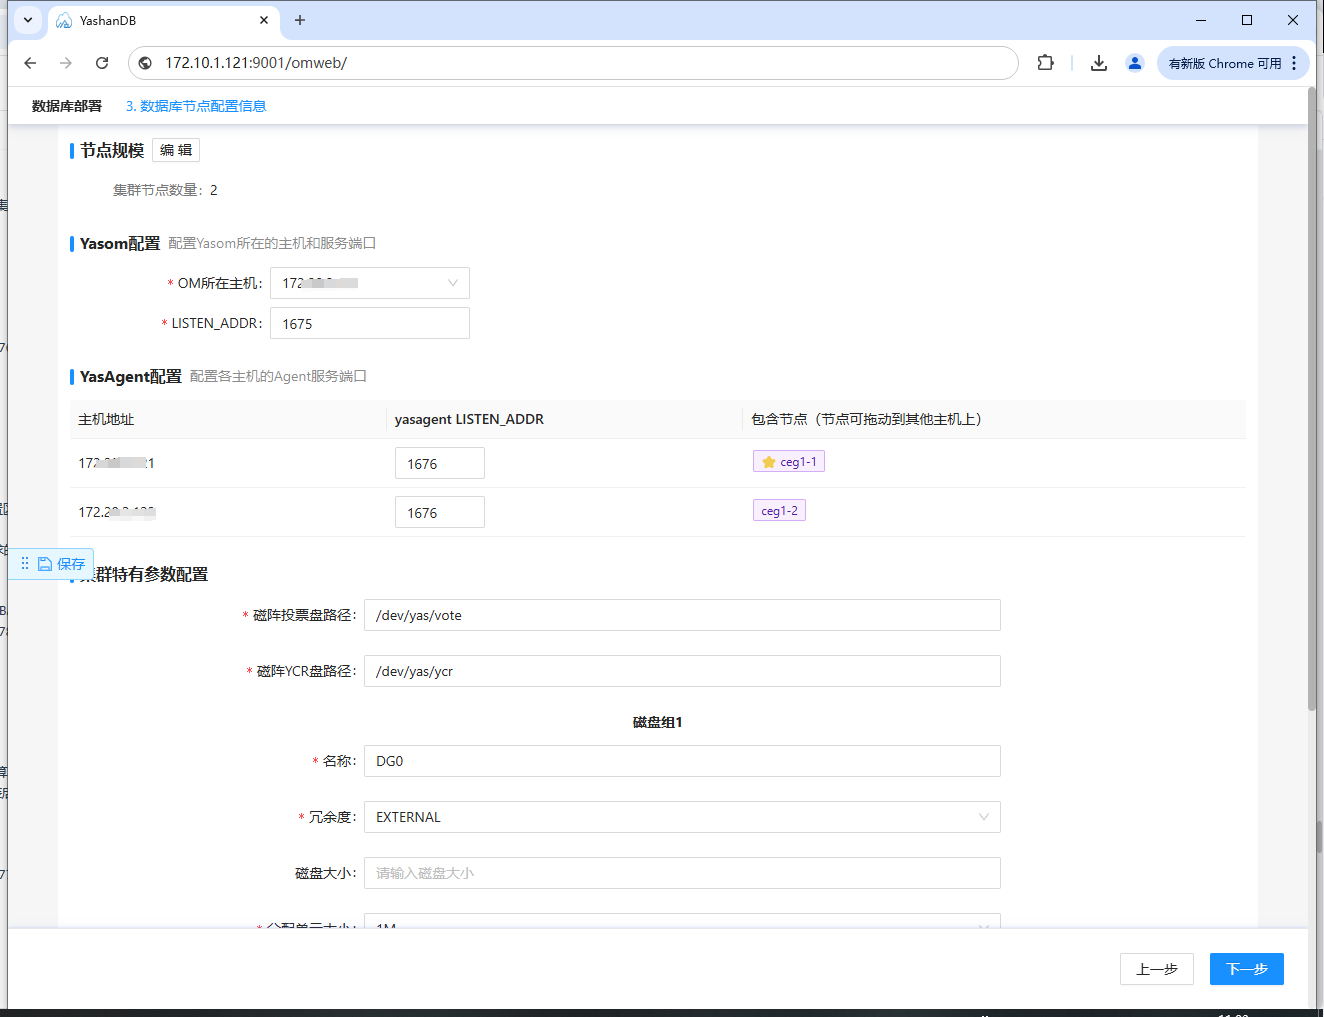Click the 磁盘大小 input field

[682, 873]
